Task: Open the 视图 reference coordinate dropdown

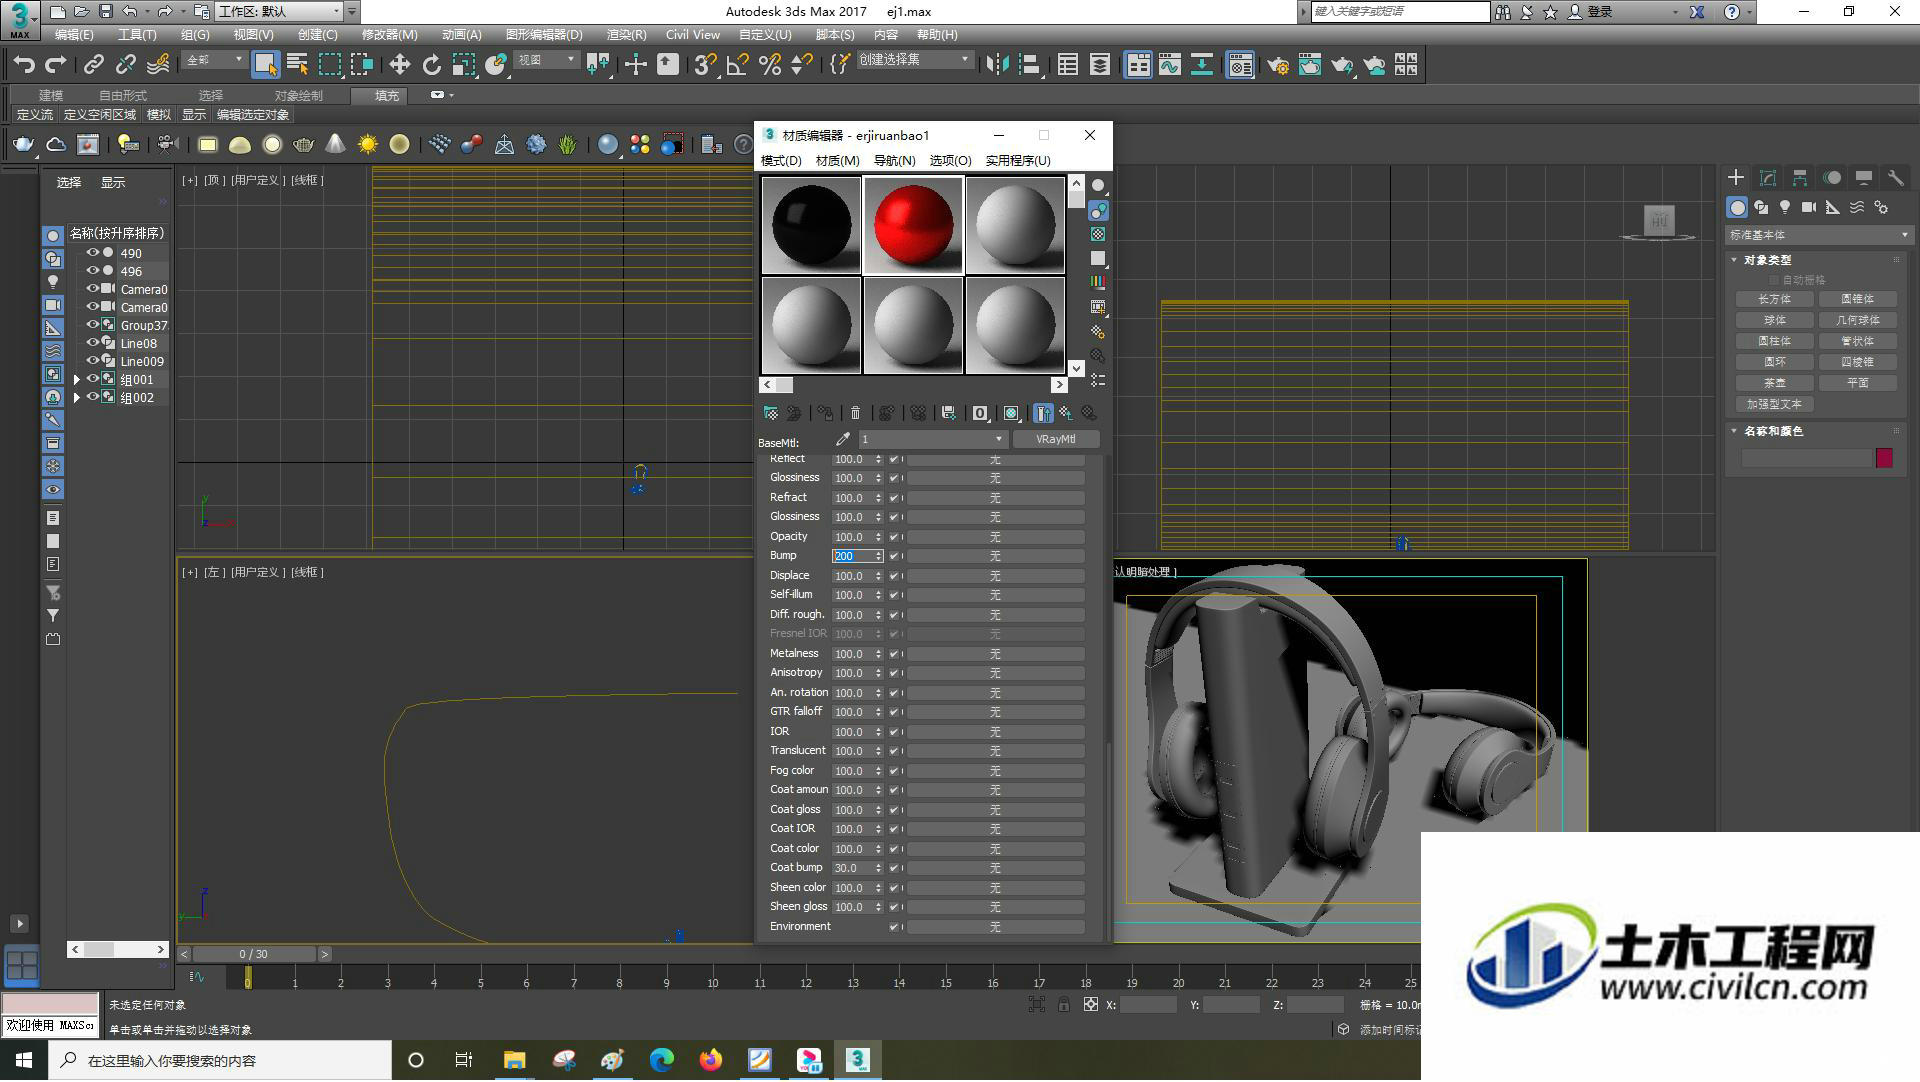Action: [546, 60]
